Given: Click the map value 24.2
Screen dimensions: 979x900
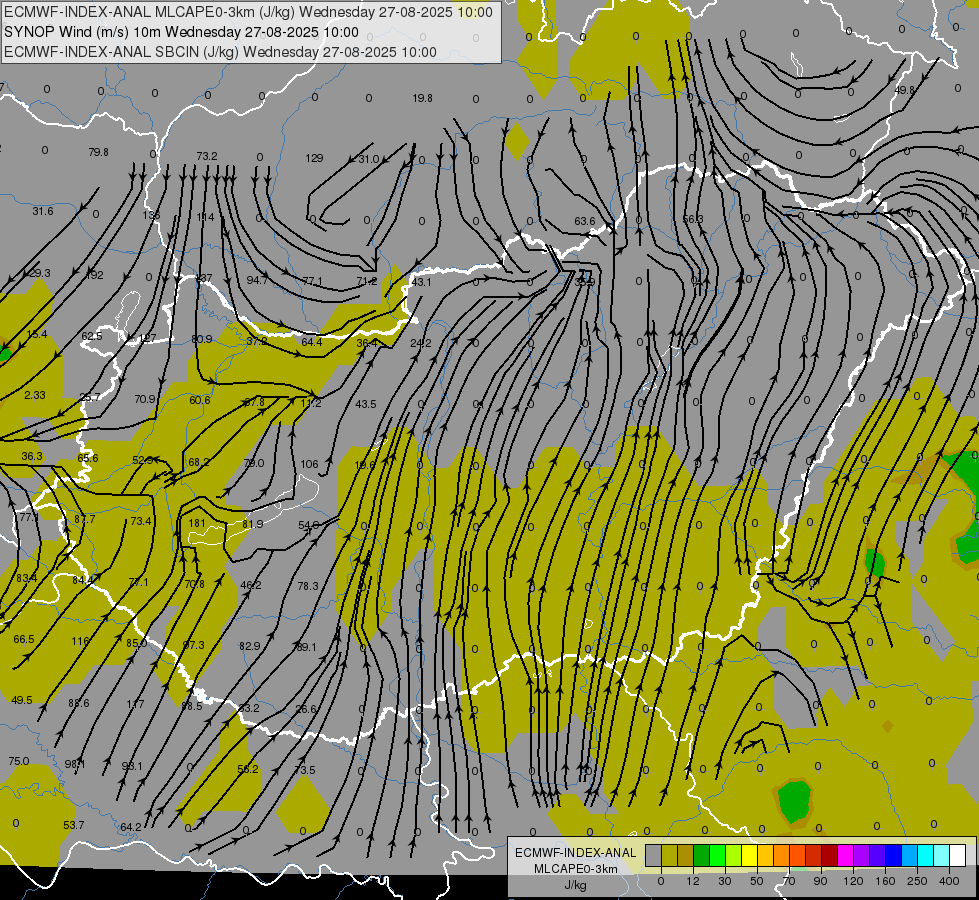Looking at the screenshot, I should (x=421, y=343).
